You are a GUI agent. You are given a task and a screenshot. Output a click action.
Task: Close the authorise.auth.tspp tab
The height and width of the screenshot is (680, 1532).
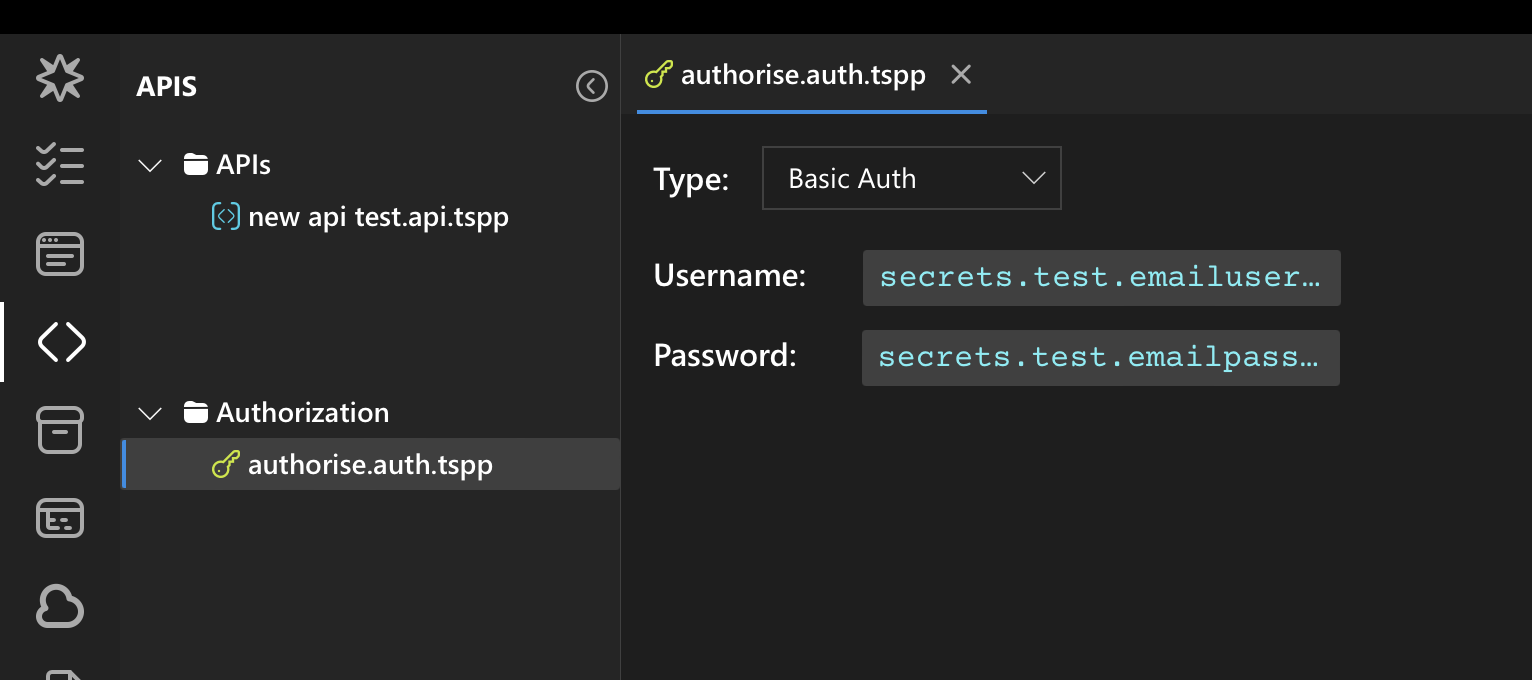tap(961, 75)
